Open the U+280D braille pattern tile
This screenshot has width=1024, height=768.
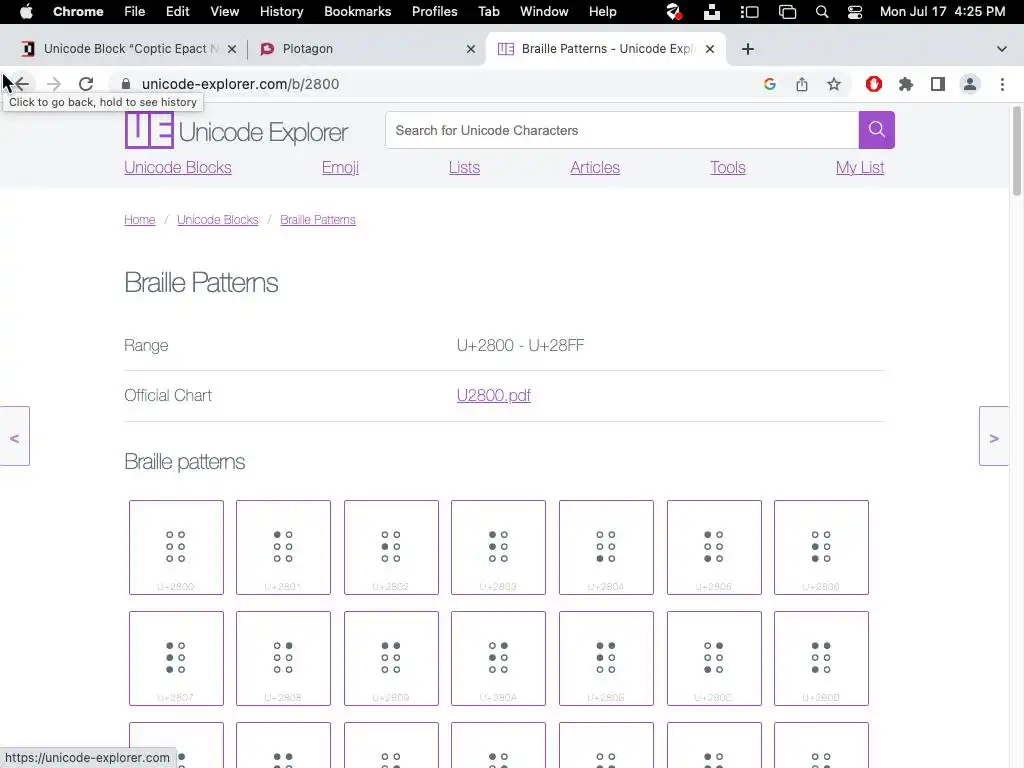(821, 658)
